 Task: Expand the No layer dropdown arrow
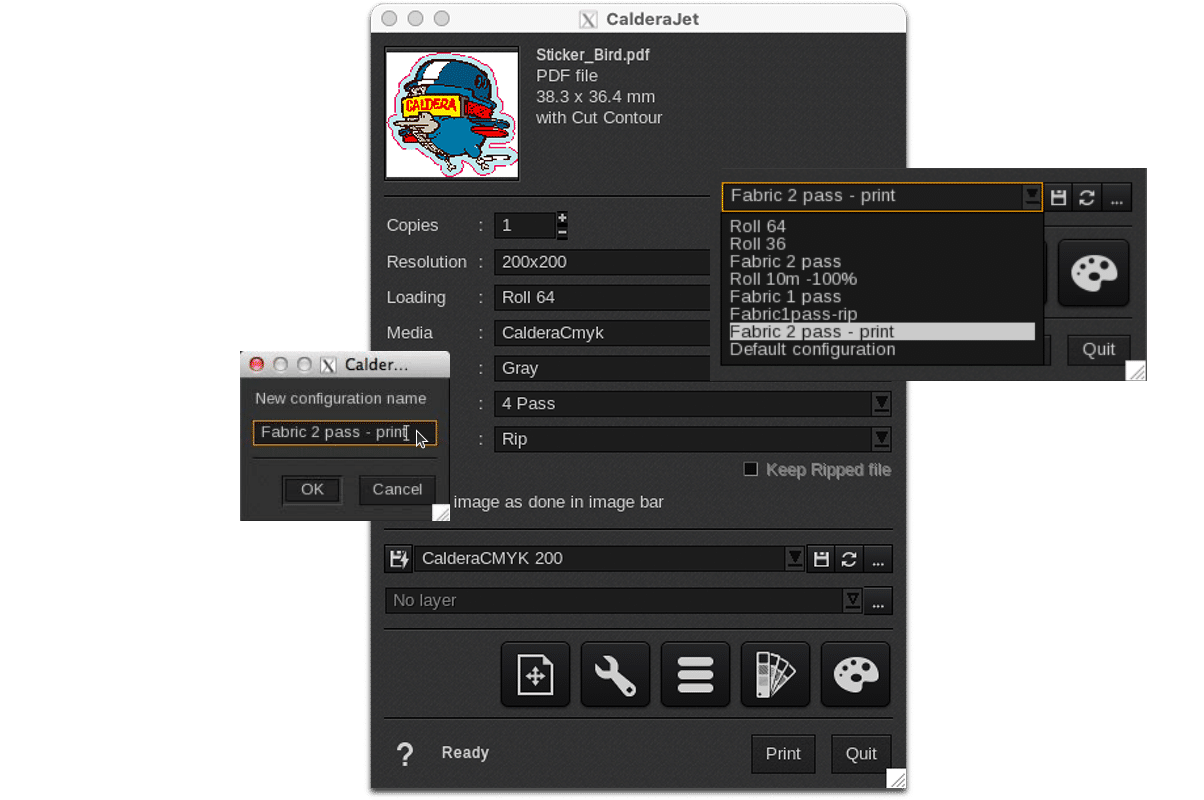(x=852, y=600)
